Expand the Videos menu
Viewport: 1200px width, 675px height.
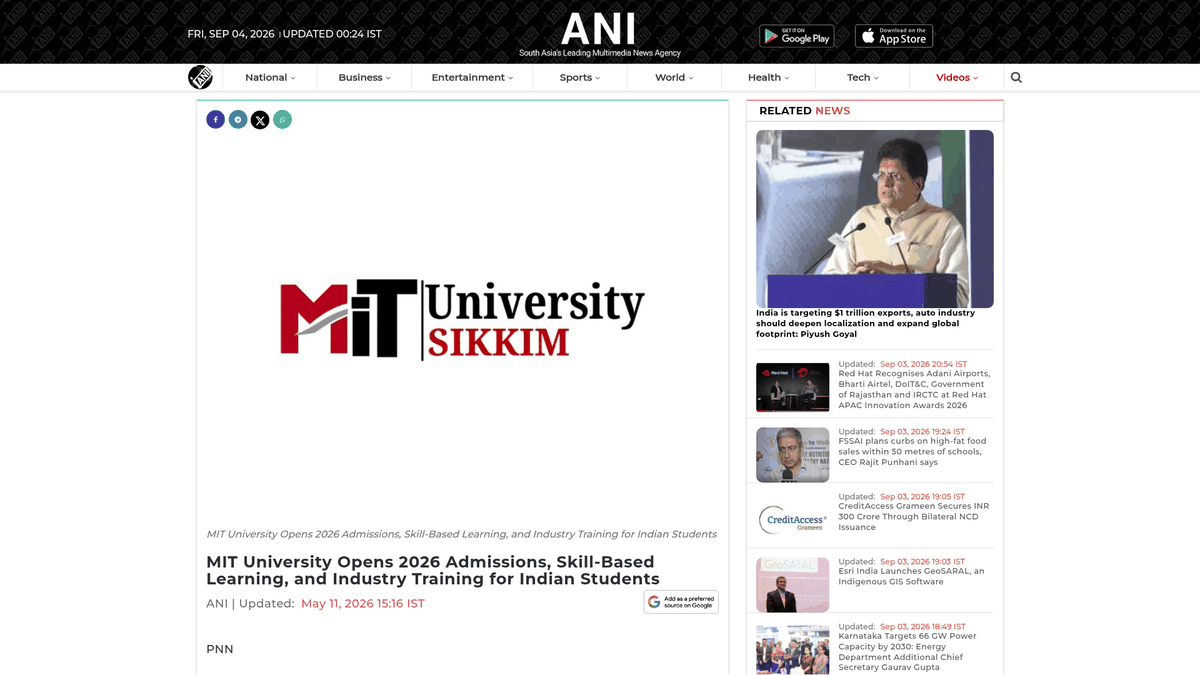click(957, 77)
